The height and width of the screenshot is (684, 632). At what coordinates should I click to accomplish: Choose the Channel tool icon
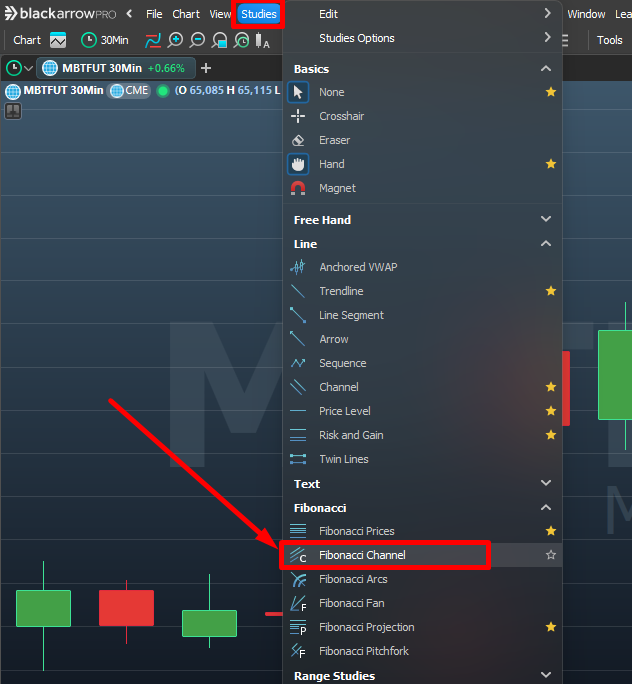click(298, 387)
